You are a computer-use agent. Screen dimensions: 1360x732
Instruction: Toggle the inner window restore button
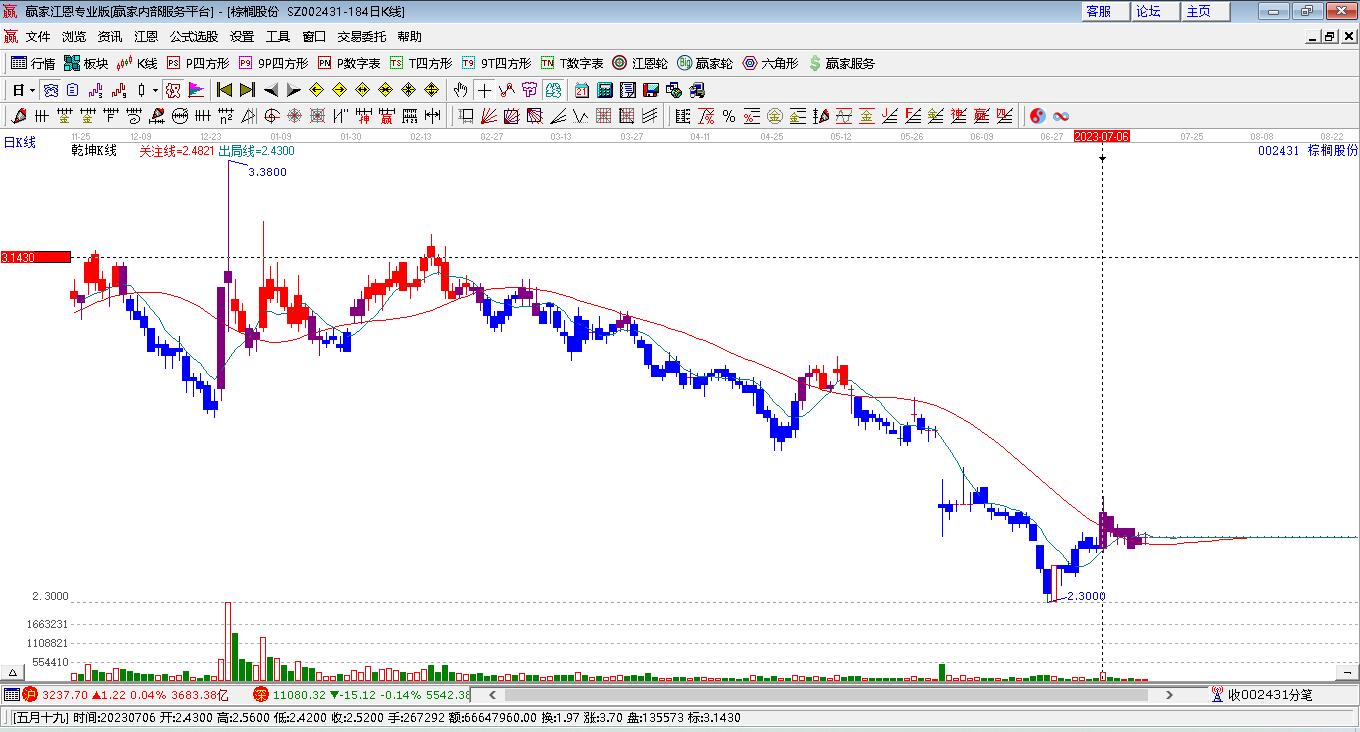[1329, 37]
